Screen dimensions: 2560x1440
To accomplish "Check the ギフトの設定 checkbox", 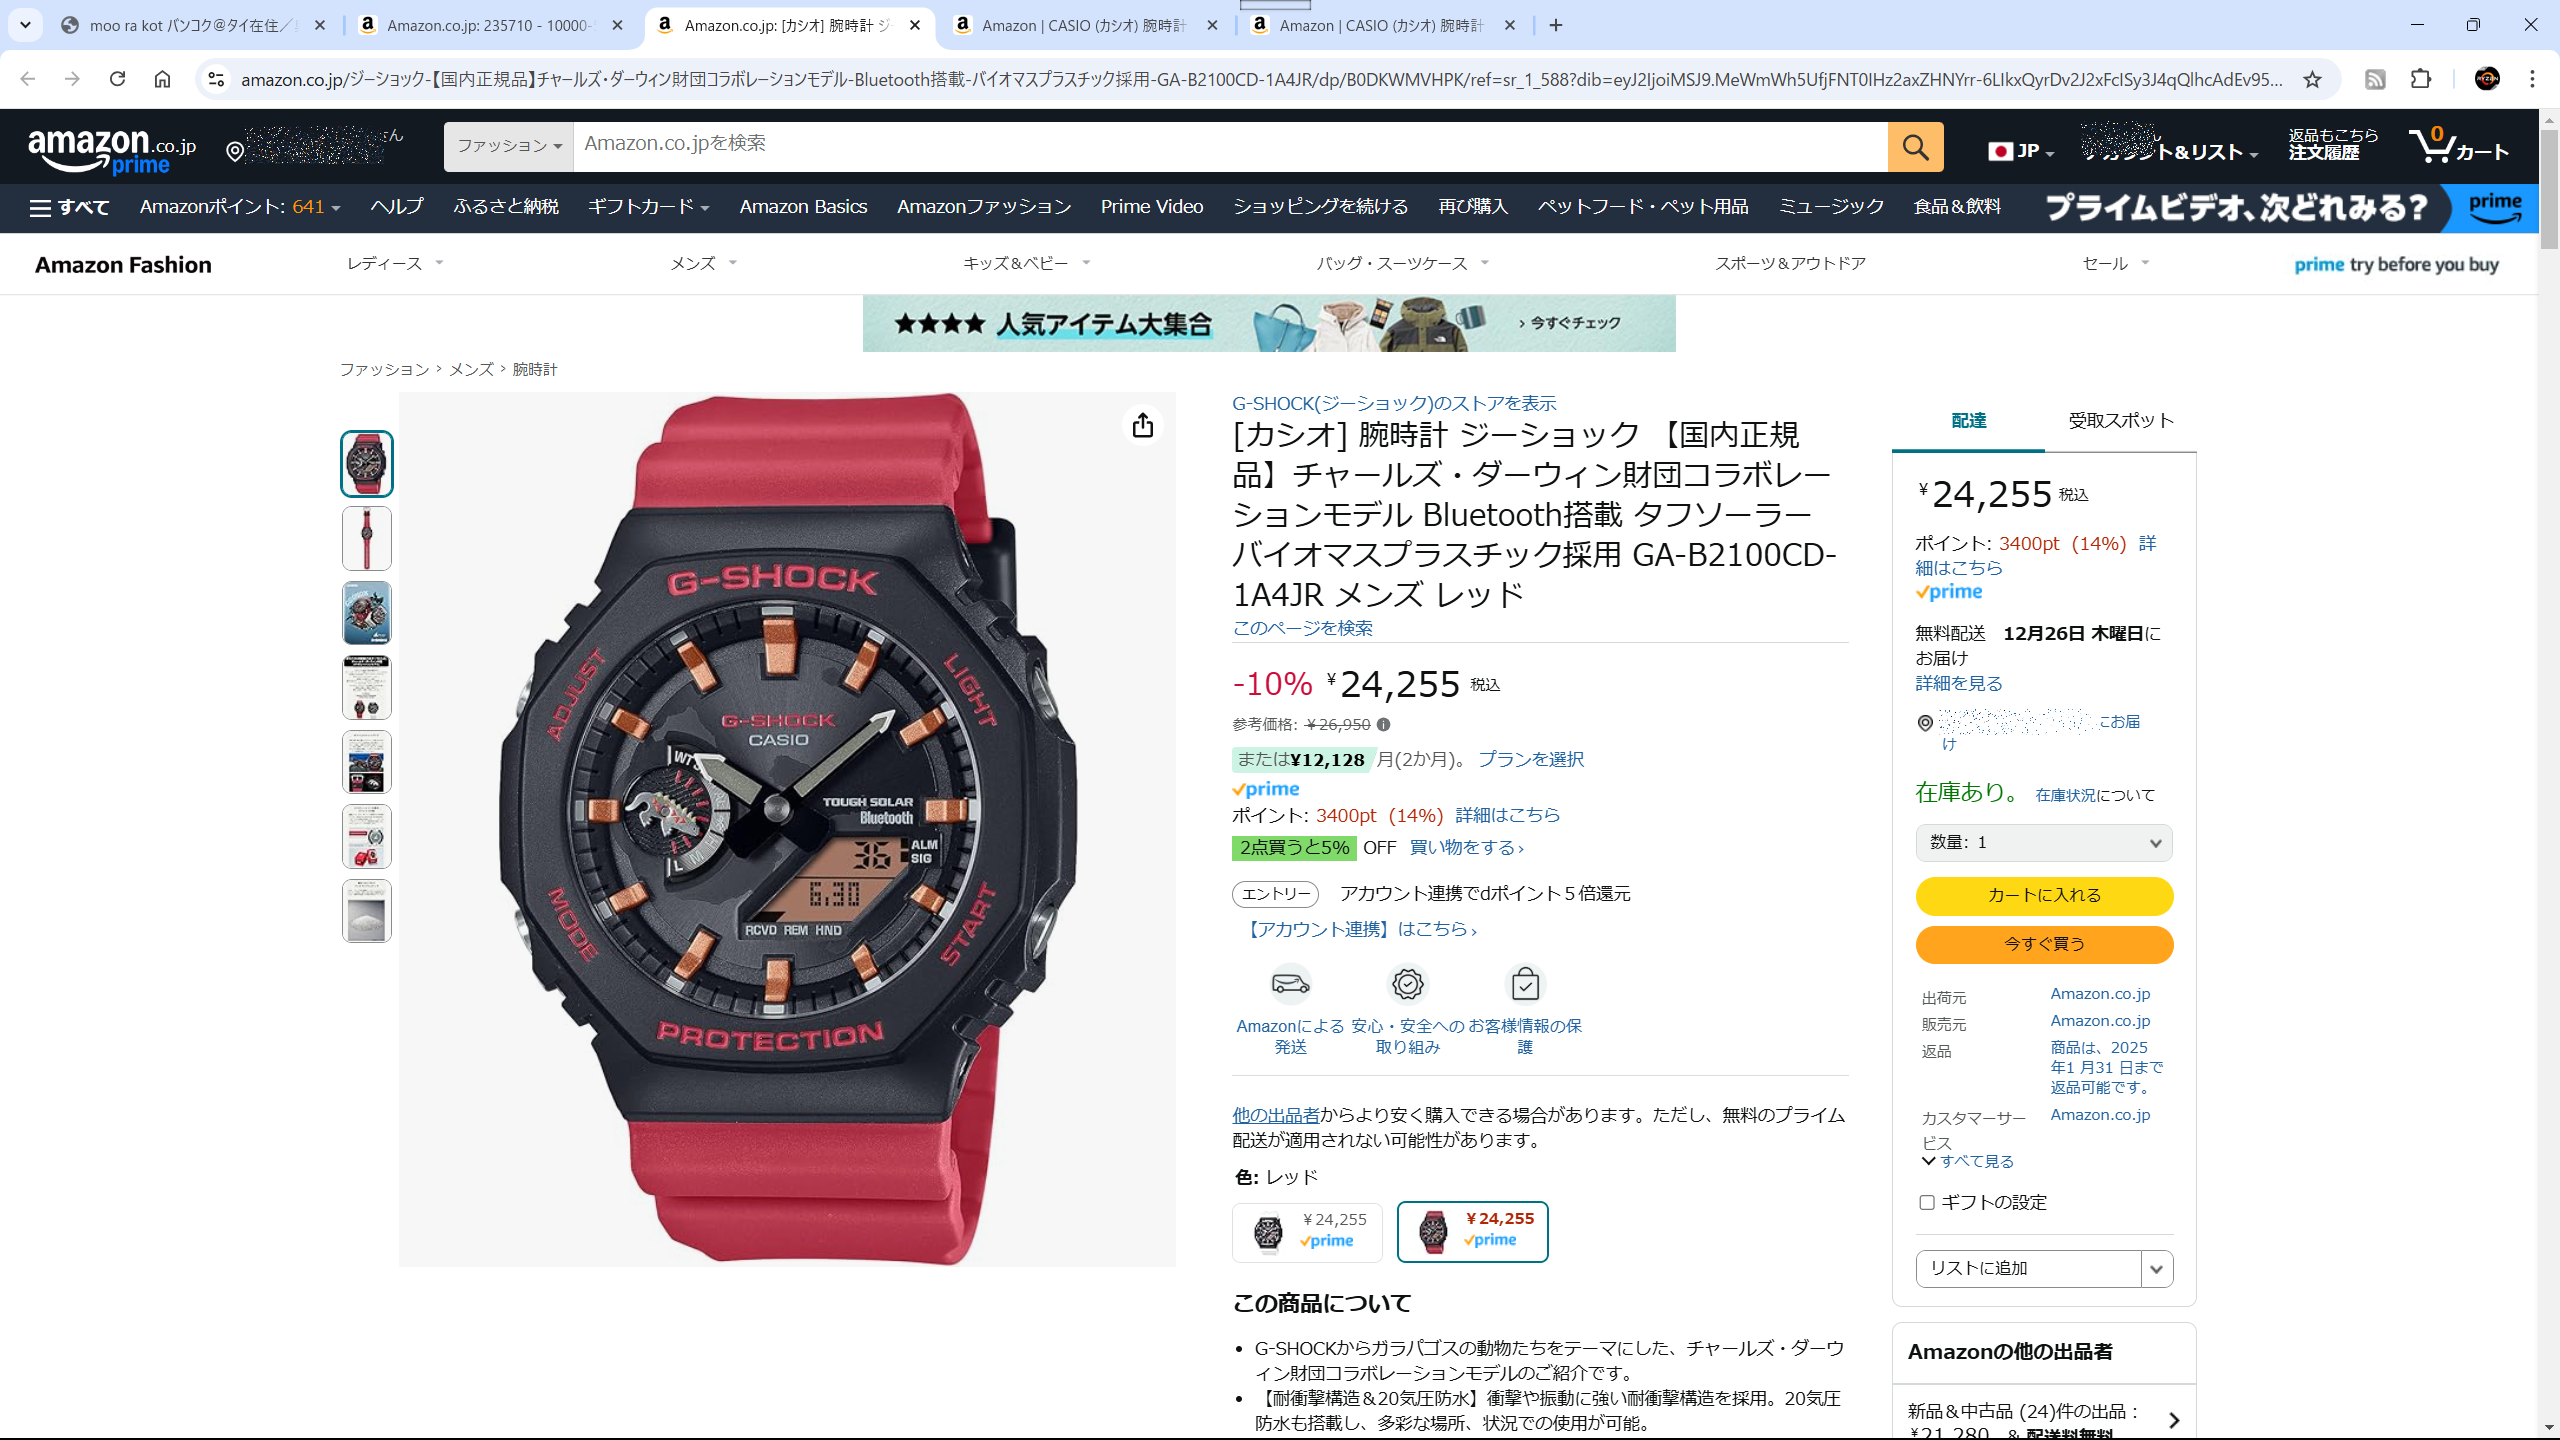I will (1926, 1202).
